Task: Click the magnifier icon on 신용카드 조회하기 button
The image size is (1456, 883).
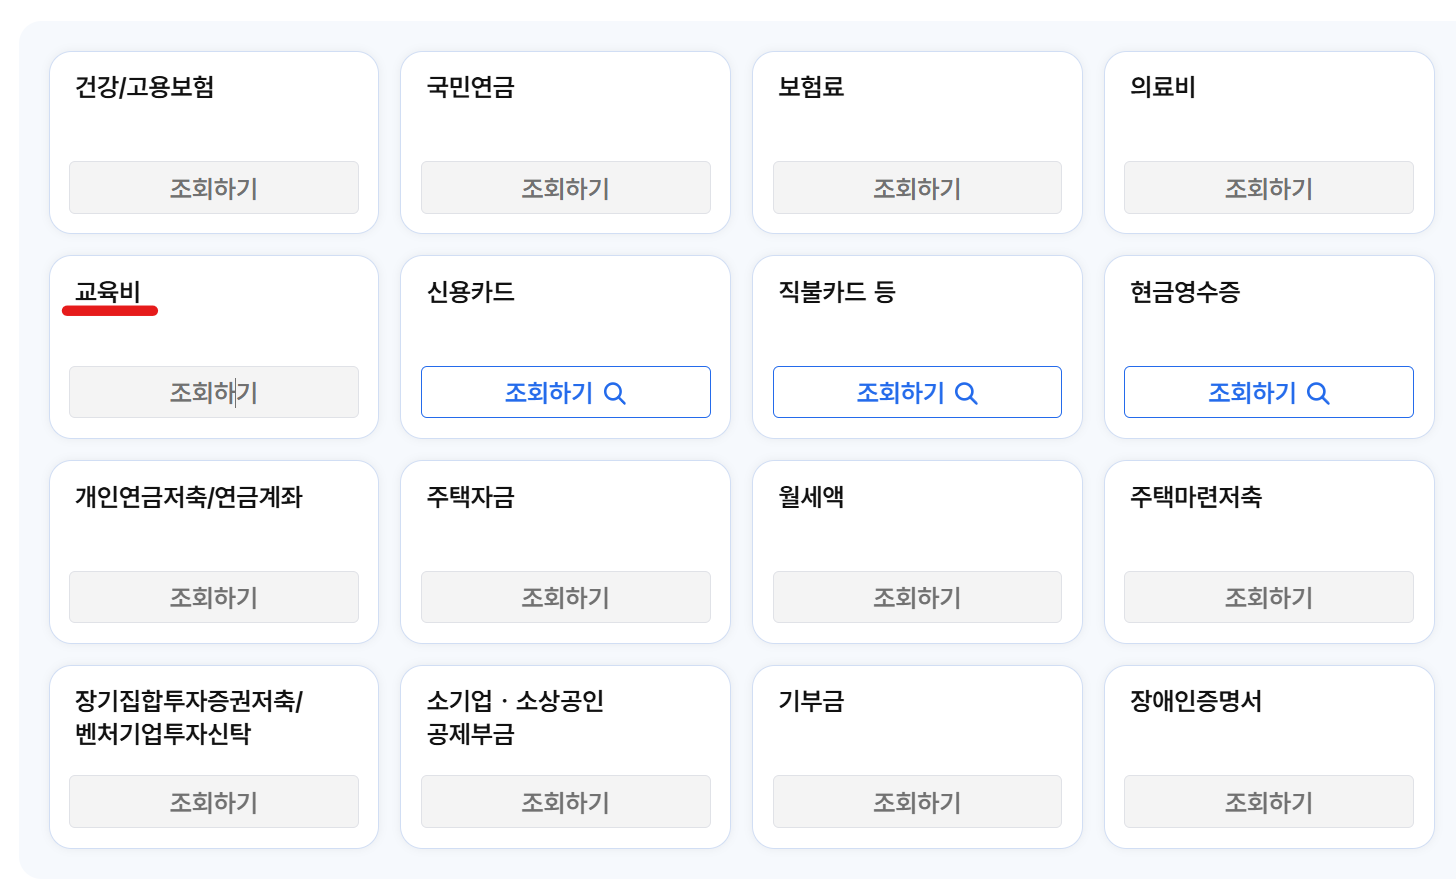Action: pos(616,393)
